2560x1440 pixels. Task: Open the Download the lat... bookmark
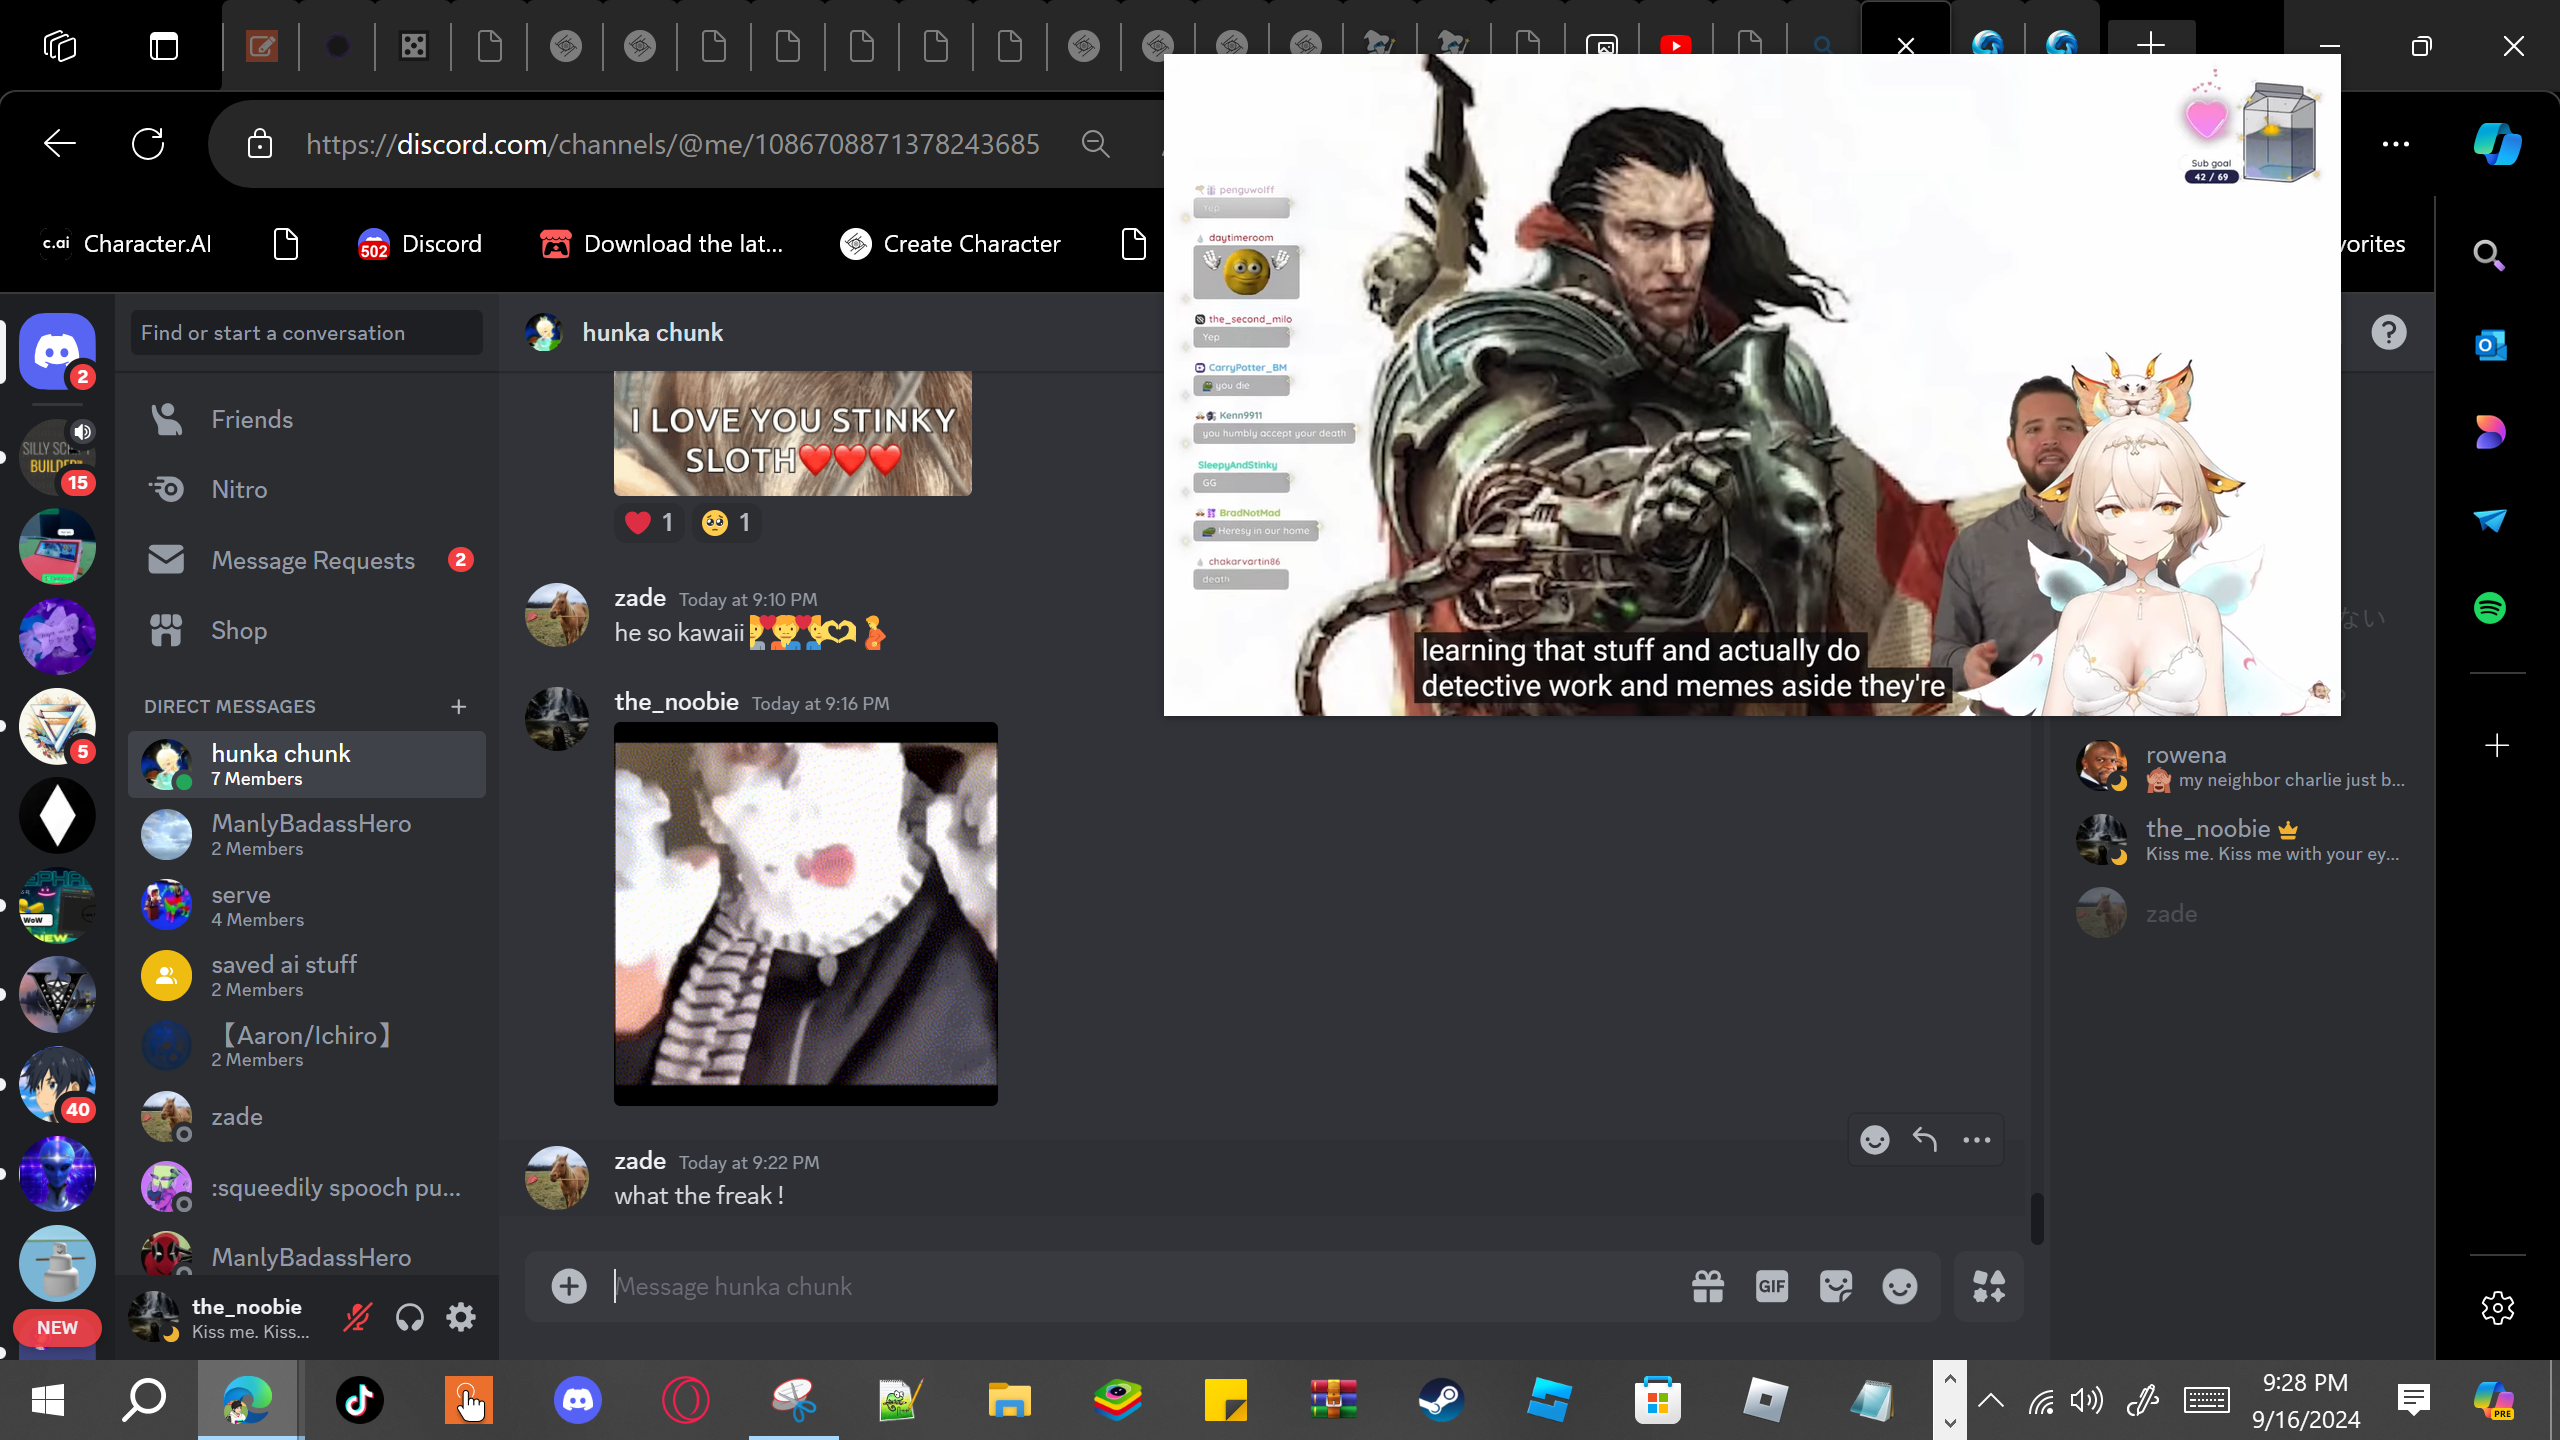click(661, 244)
